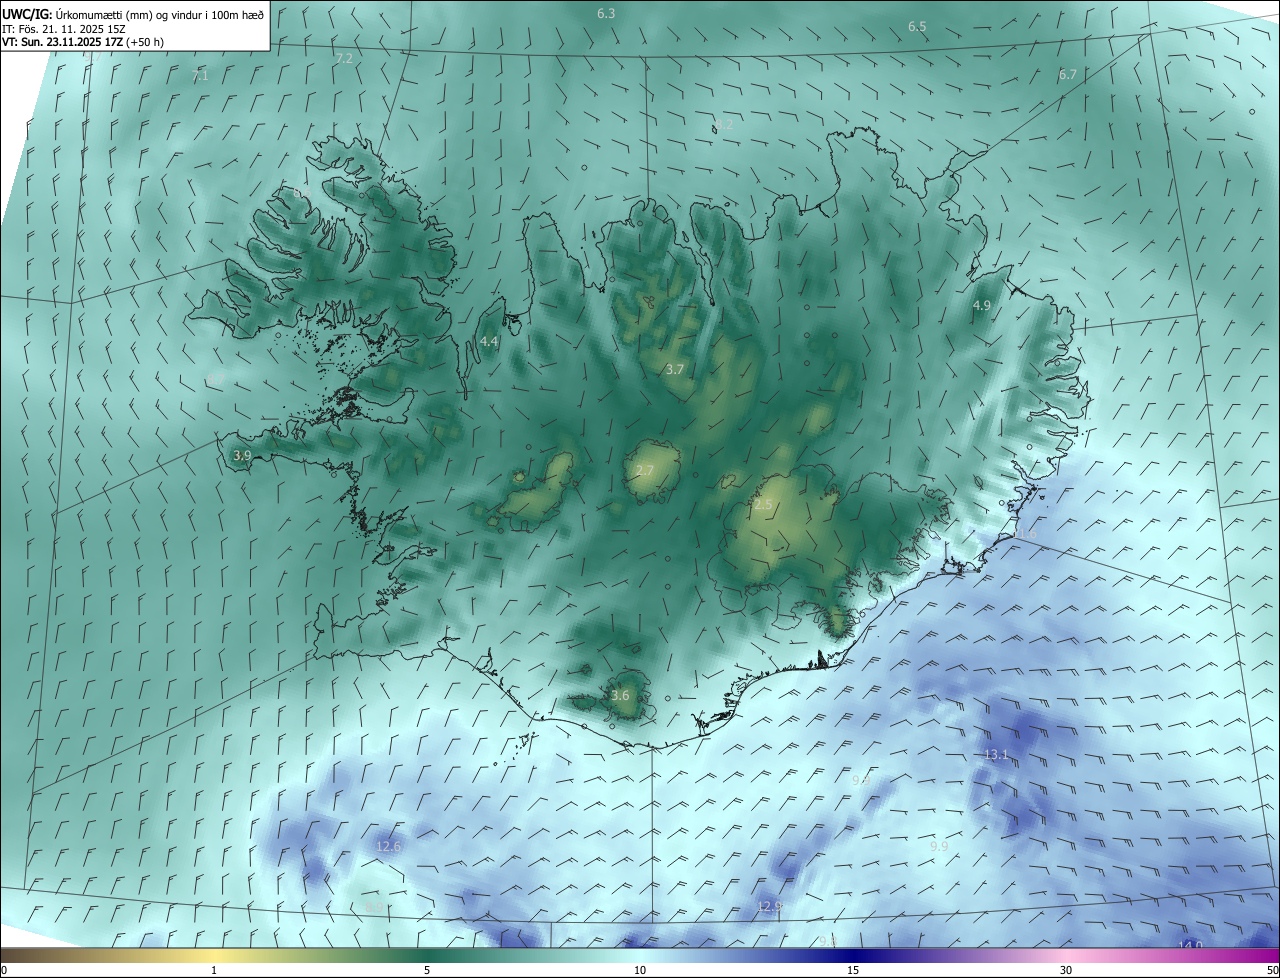Click the 30 tick on the colorbar
This screenshot has height=978, width=1280.
[x=1066, y=970]
